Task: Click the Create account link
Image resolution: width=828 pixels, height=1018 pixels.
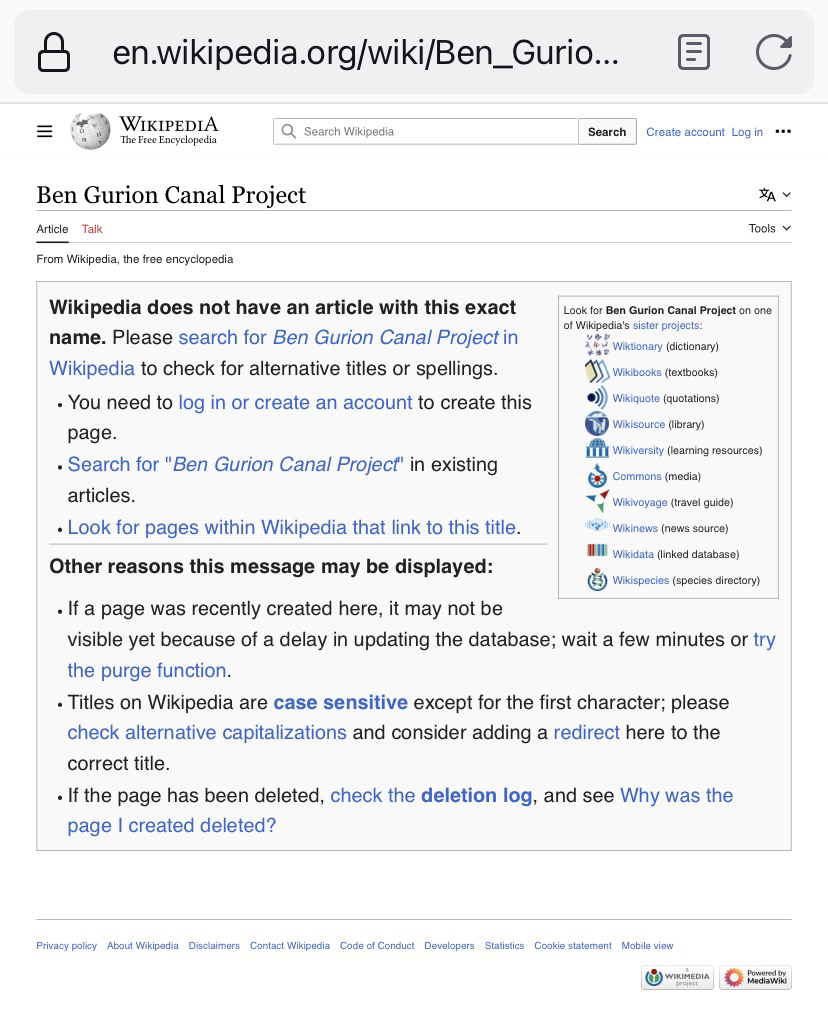Action: (x=685, y=132)
